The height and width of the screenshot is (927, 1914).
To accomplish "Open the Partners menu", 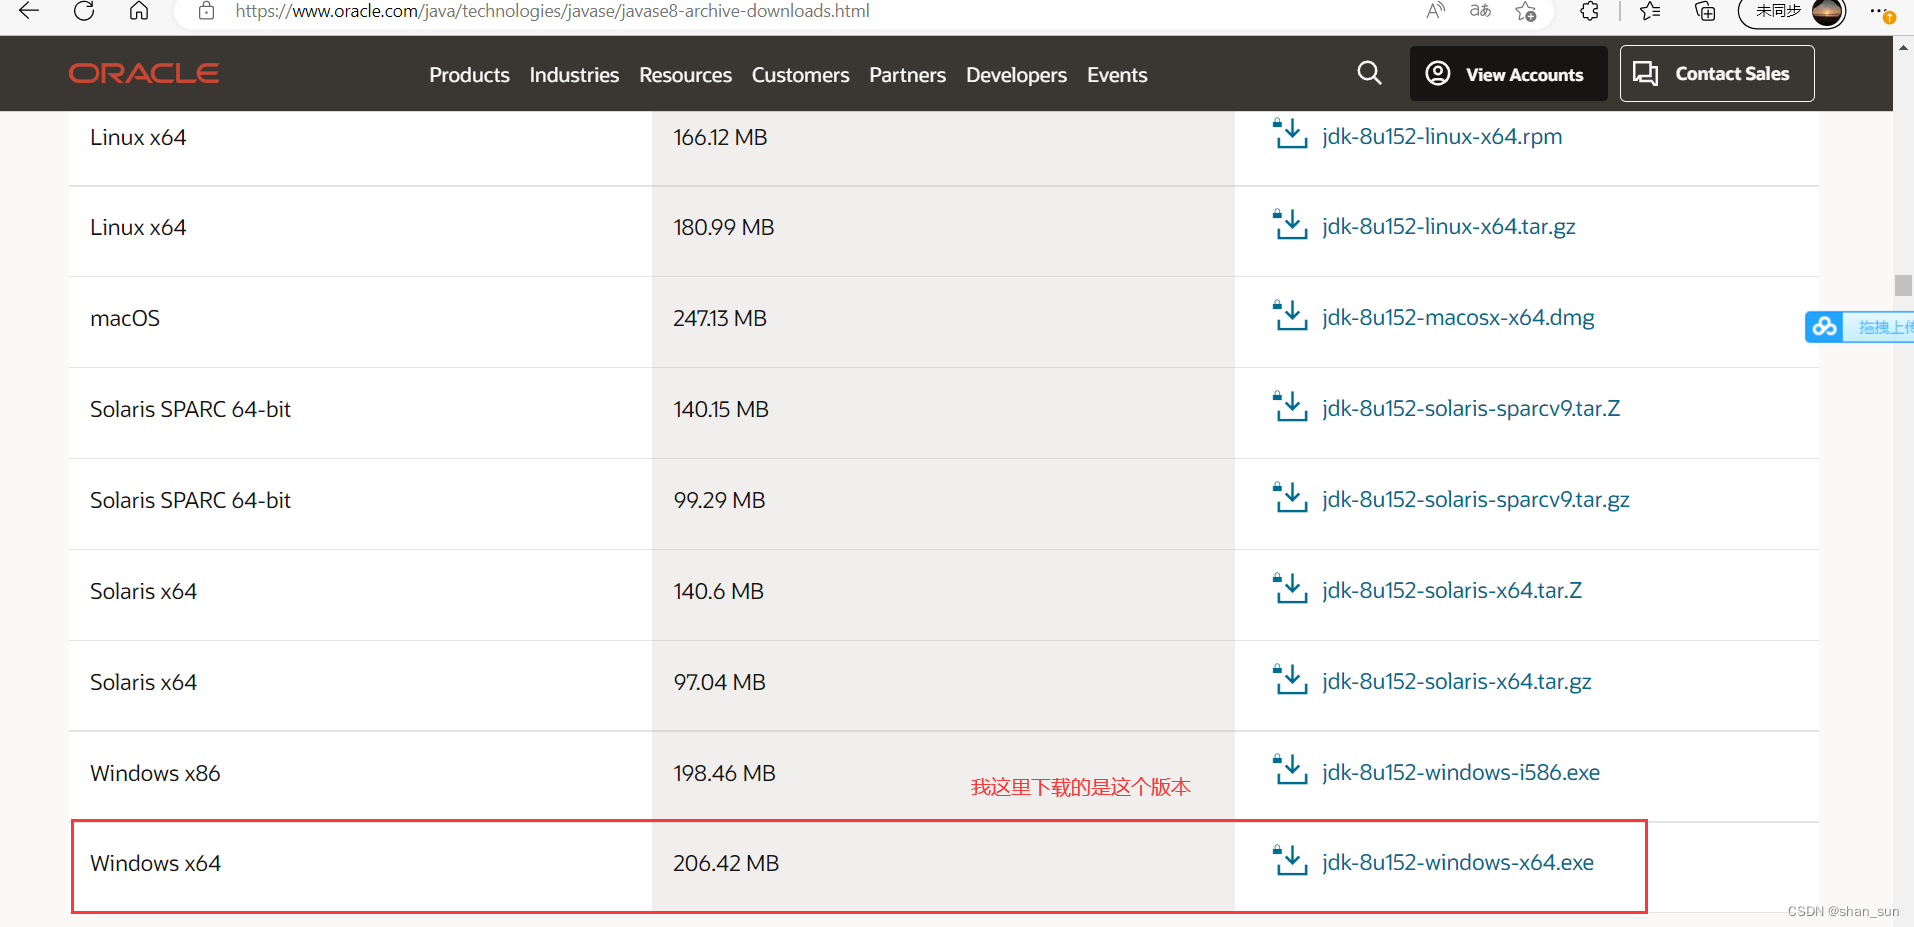I will pos(907,75).
